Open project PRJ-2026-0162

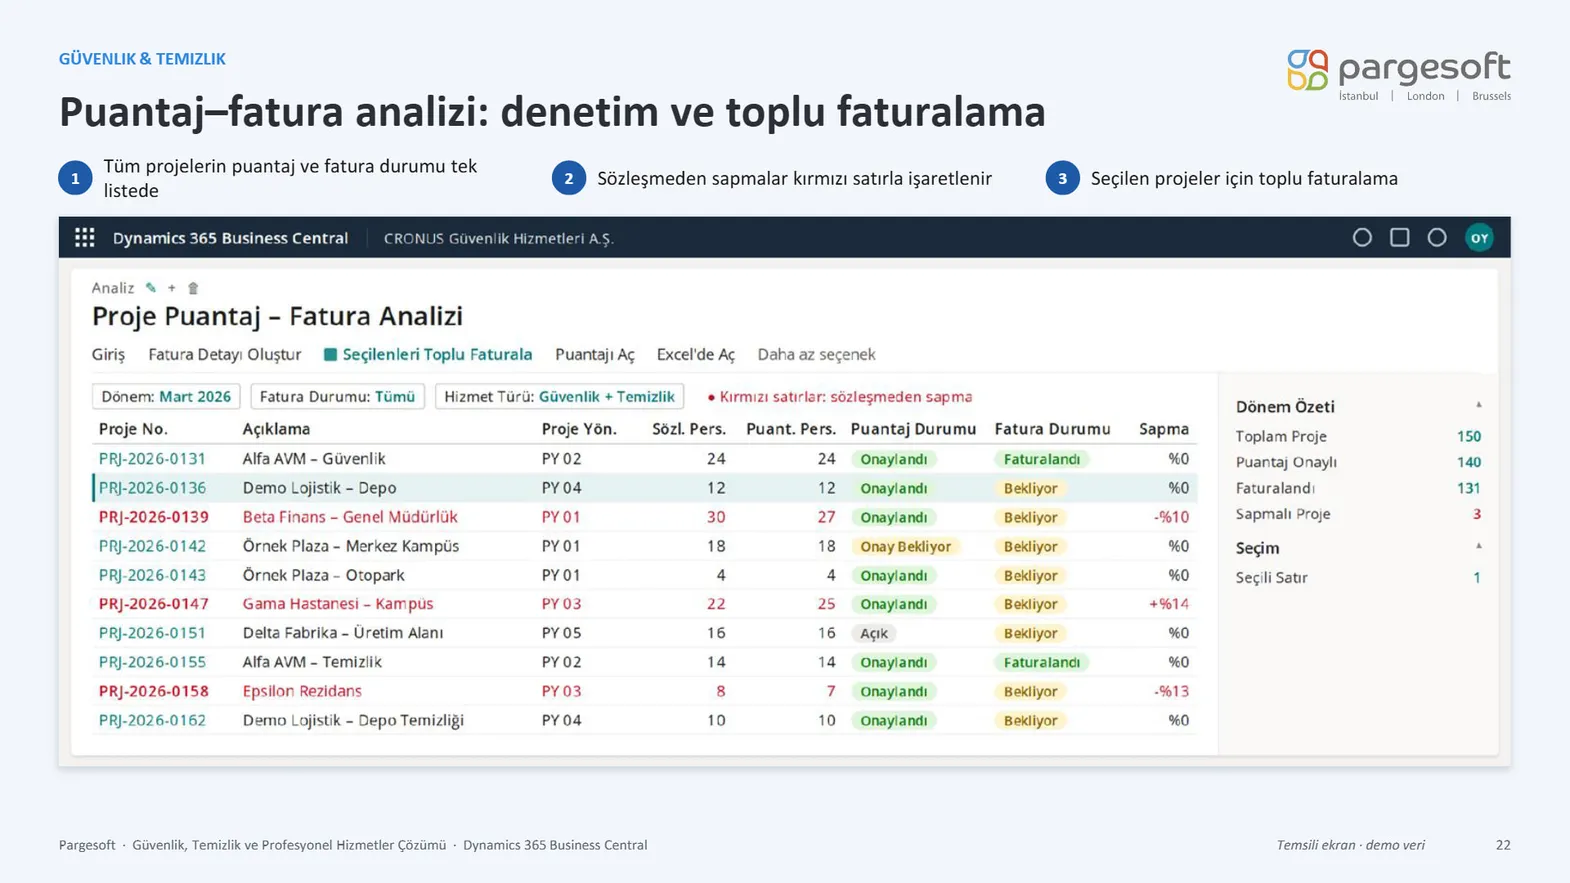(152, 720)
